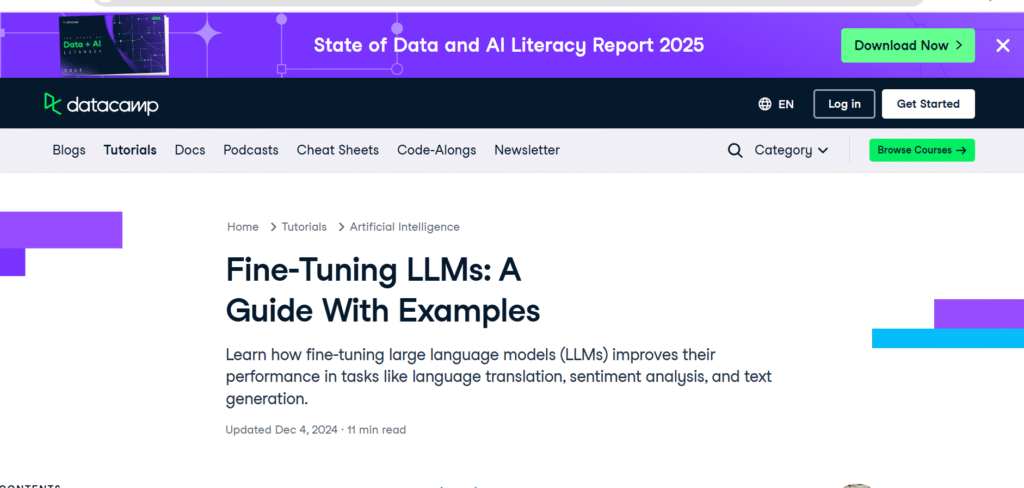Expand the Category dropdown
1024x488 pixels.
[792, 150]
